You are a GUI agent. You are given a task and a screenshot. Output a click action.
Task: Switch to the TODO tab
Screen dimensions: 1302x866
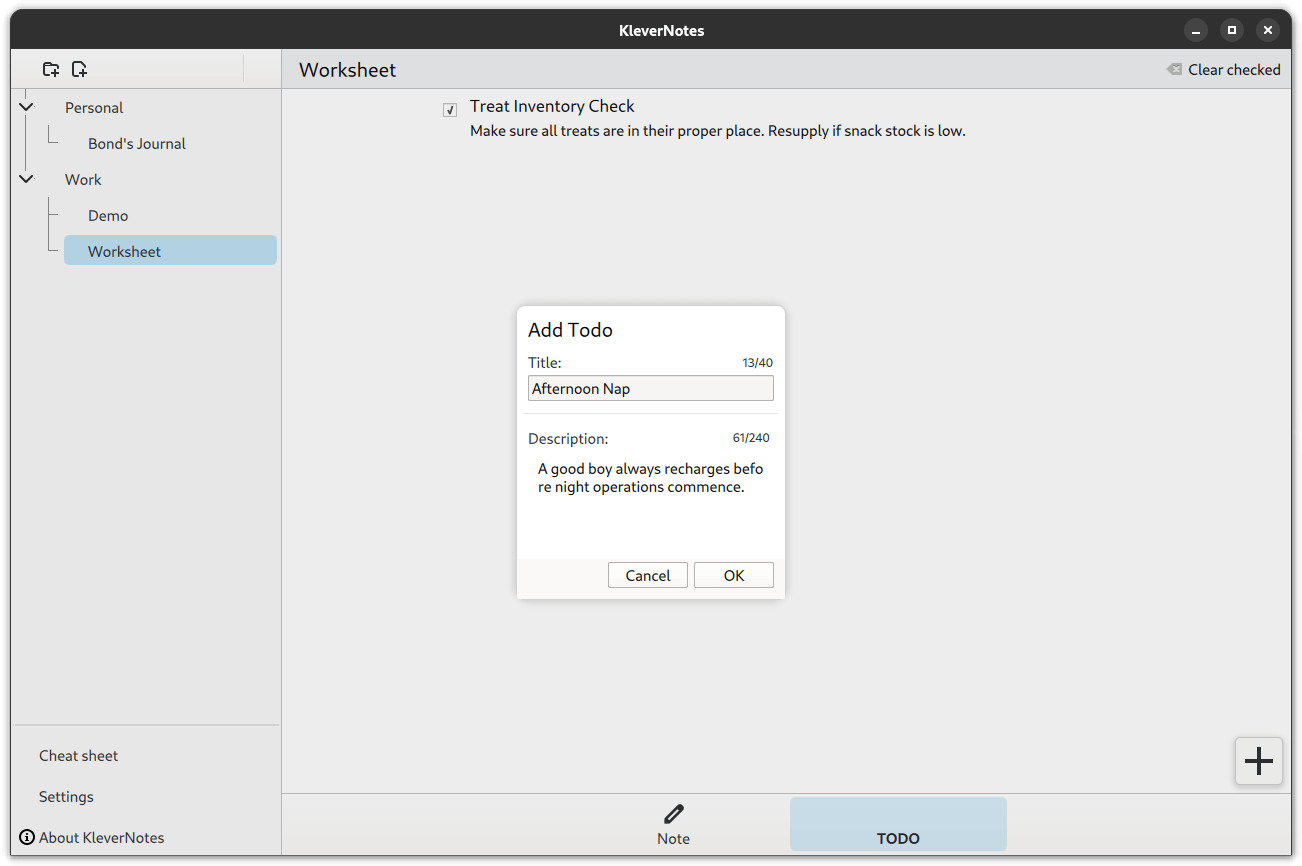[897, 825]
